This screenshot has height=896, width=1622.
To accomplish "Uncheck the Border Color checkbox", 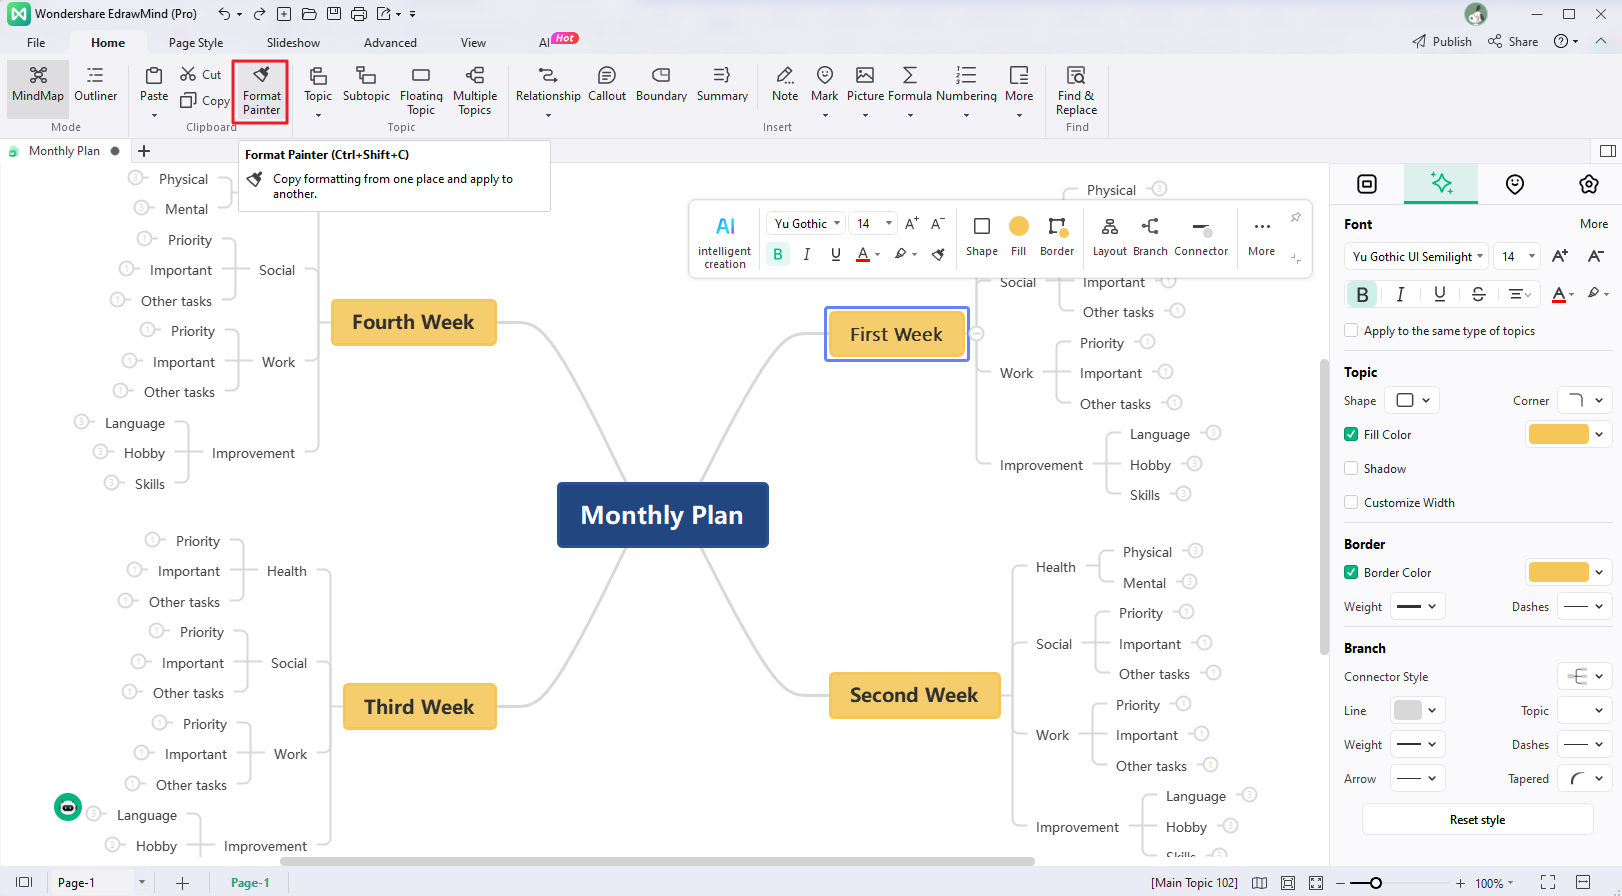I will pos(1351,573).
